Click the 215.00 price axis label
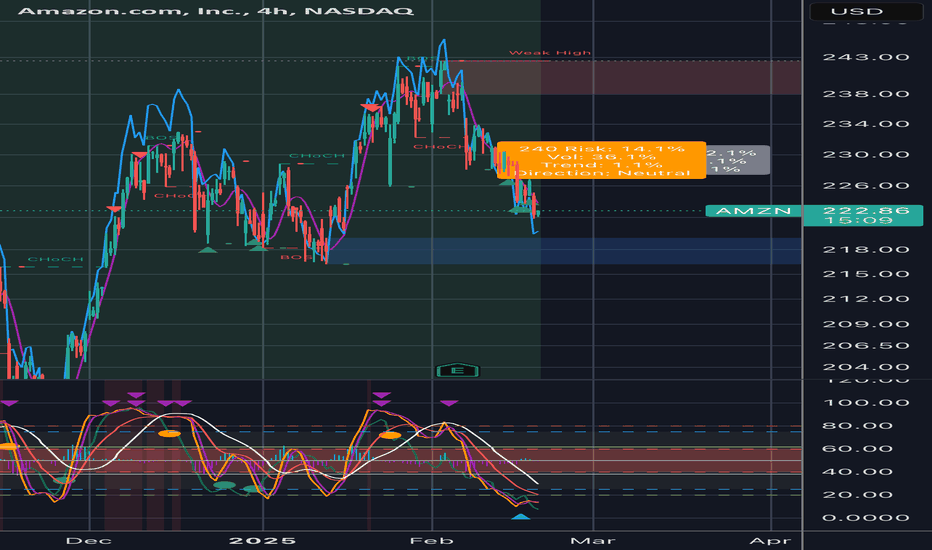Image resolution: width=932 pixels, height=550 pixels. [865, 274]
